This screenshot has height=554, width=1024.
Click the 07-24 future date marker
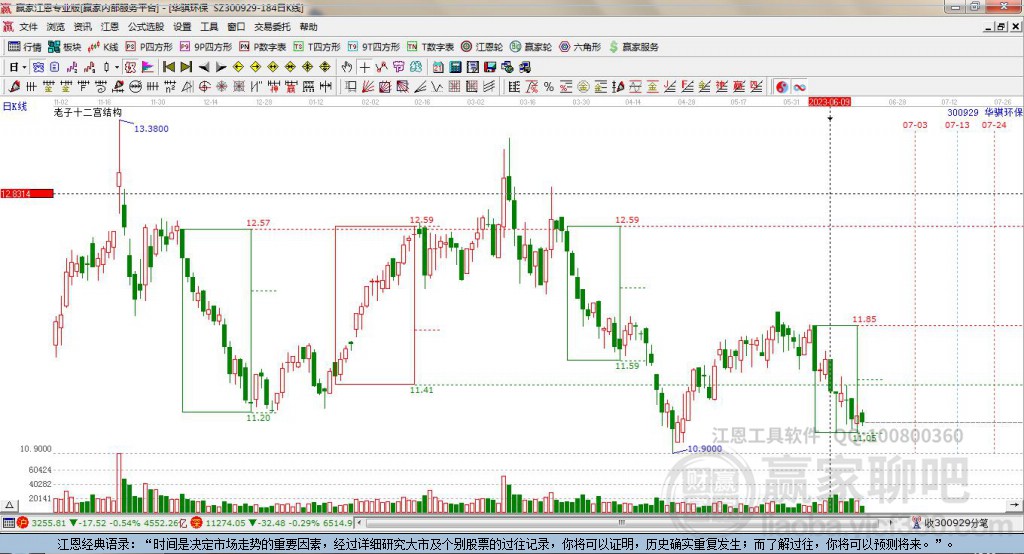(994, 125)
